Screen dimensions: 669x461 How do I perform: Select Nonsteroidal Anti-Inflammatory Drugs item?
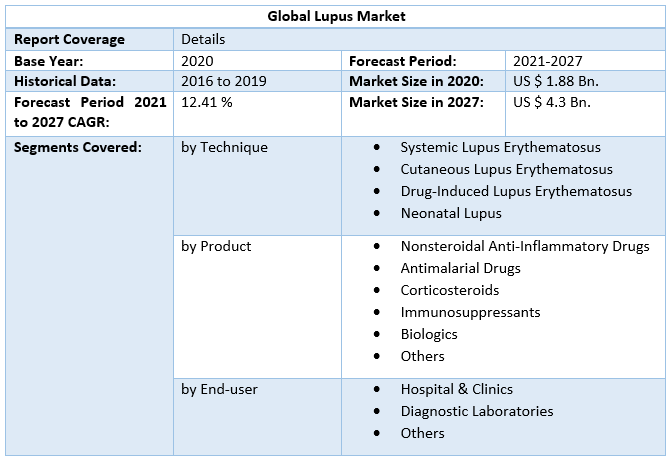pyautogui.click(x=525, y=246)
